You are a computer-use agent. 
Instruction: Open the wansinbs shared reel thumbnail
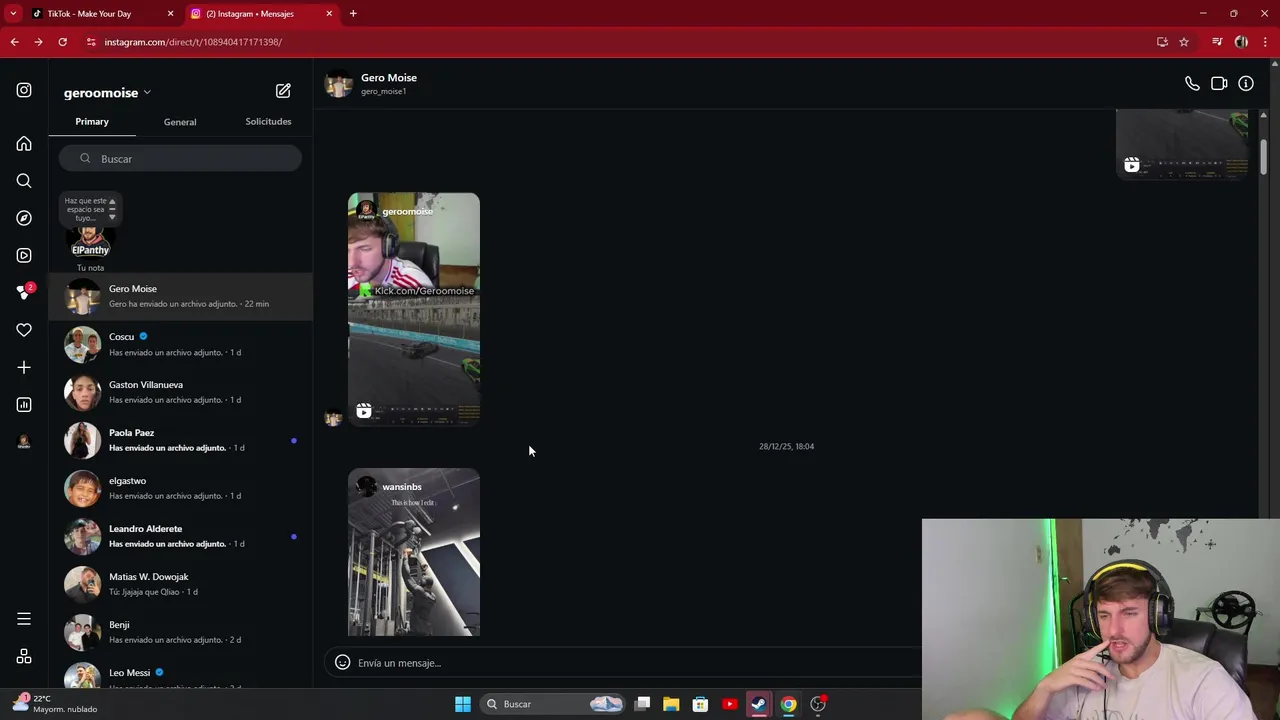pyautogui.click(x=414, y=552)
